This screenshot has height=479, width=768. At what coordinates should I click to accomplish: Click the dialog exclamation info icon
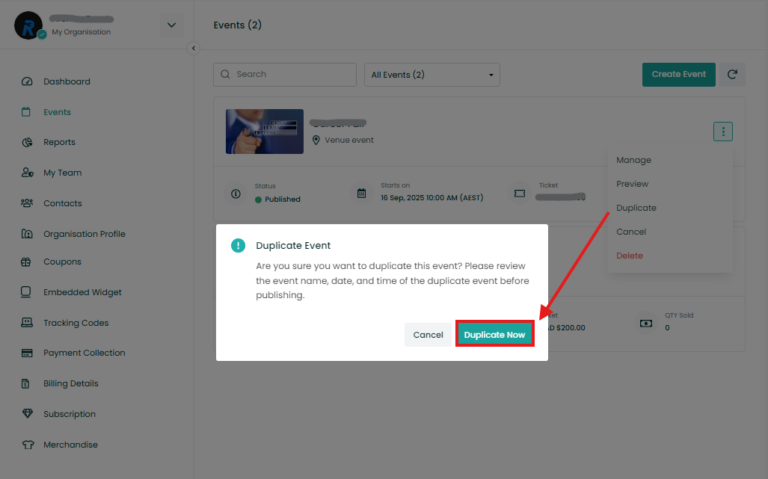tap(238, 245)
